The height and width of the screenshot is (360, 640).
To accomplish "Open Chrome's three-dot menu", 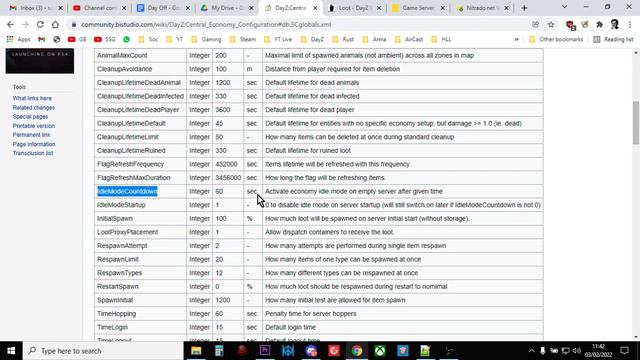I will pos(630,24).
